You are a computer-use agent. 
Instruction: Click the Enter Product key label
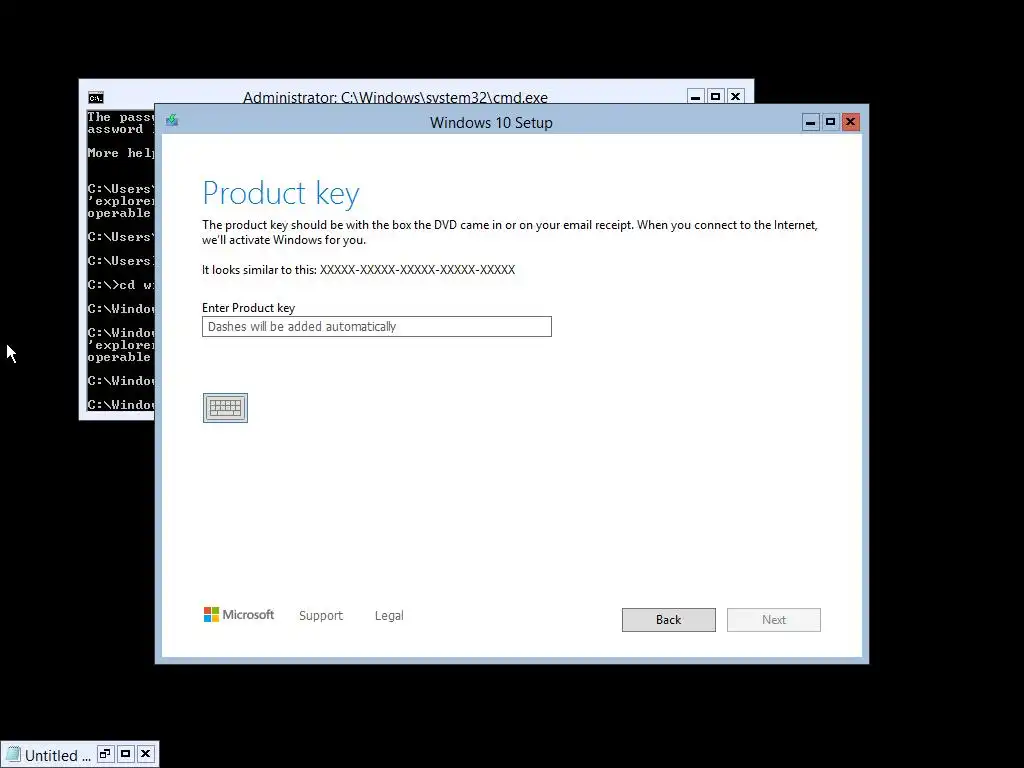coord(248,308)
